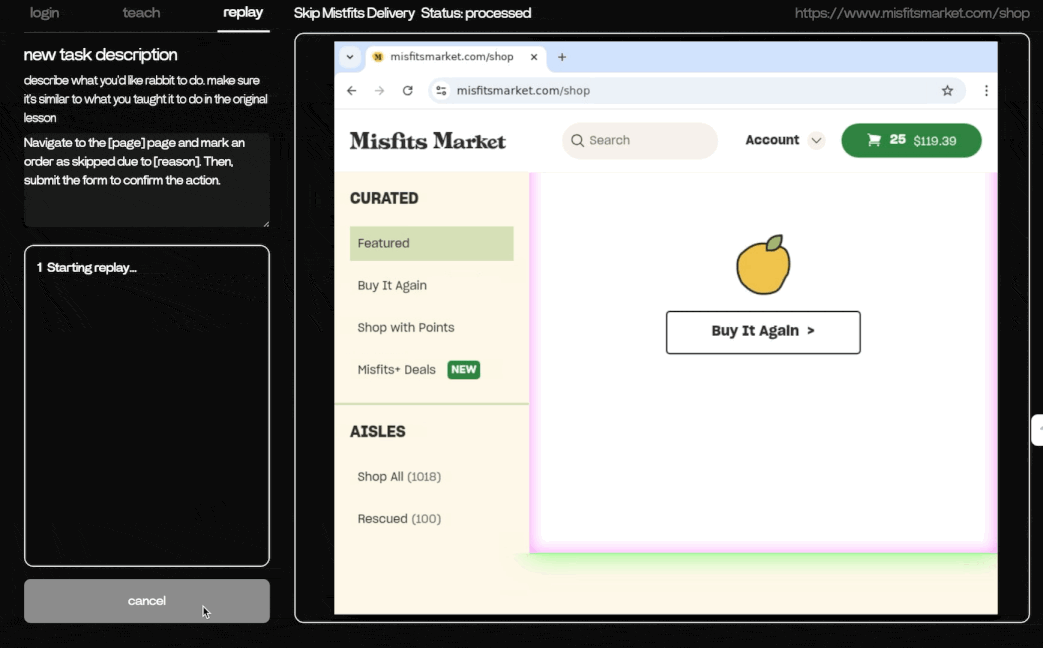1043x648 pixels.
Task: Expand the Account dropdown chevron
Action: (816, 141)
